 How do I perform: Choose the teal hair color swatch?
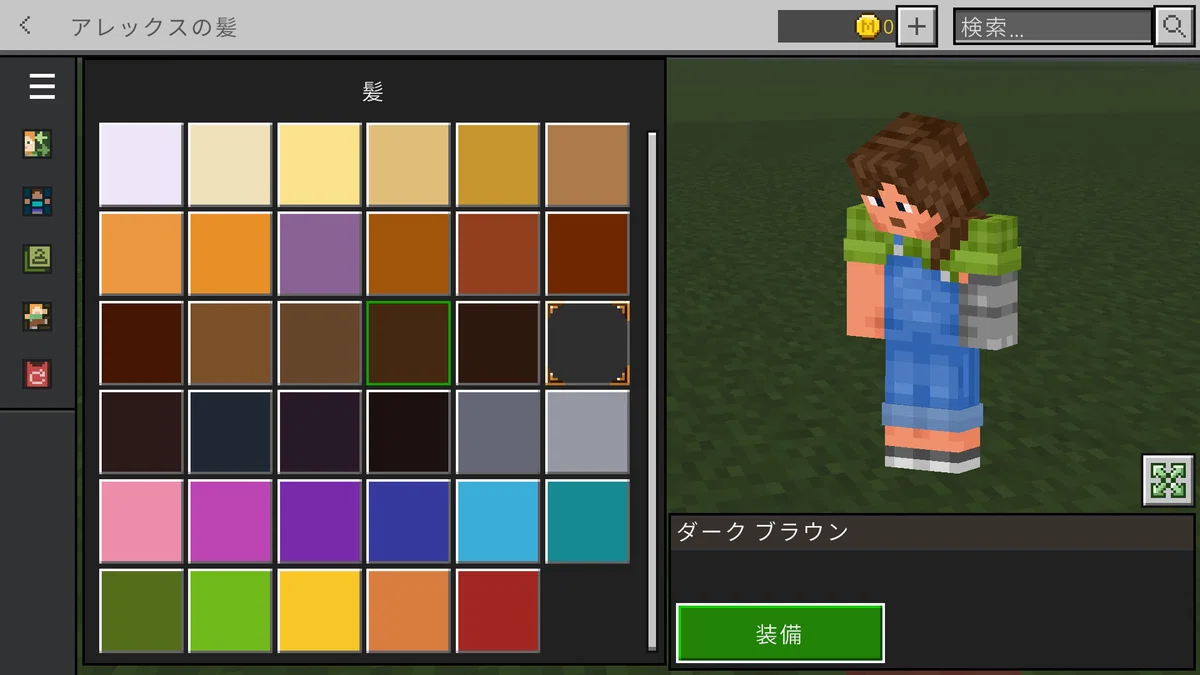tap(587, 521)
